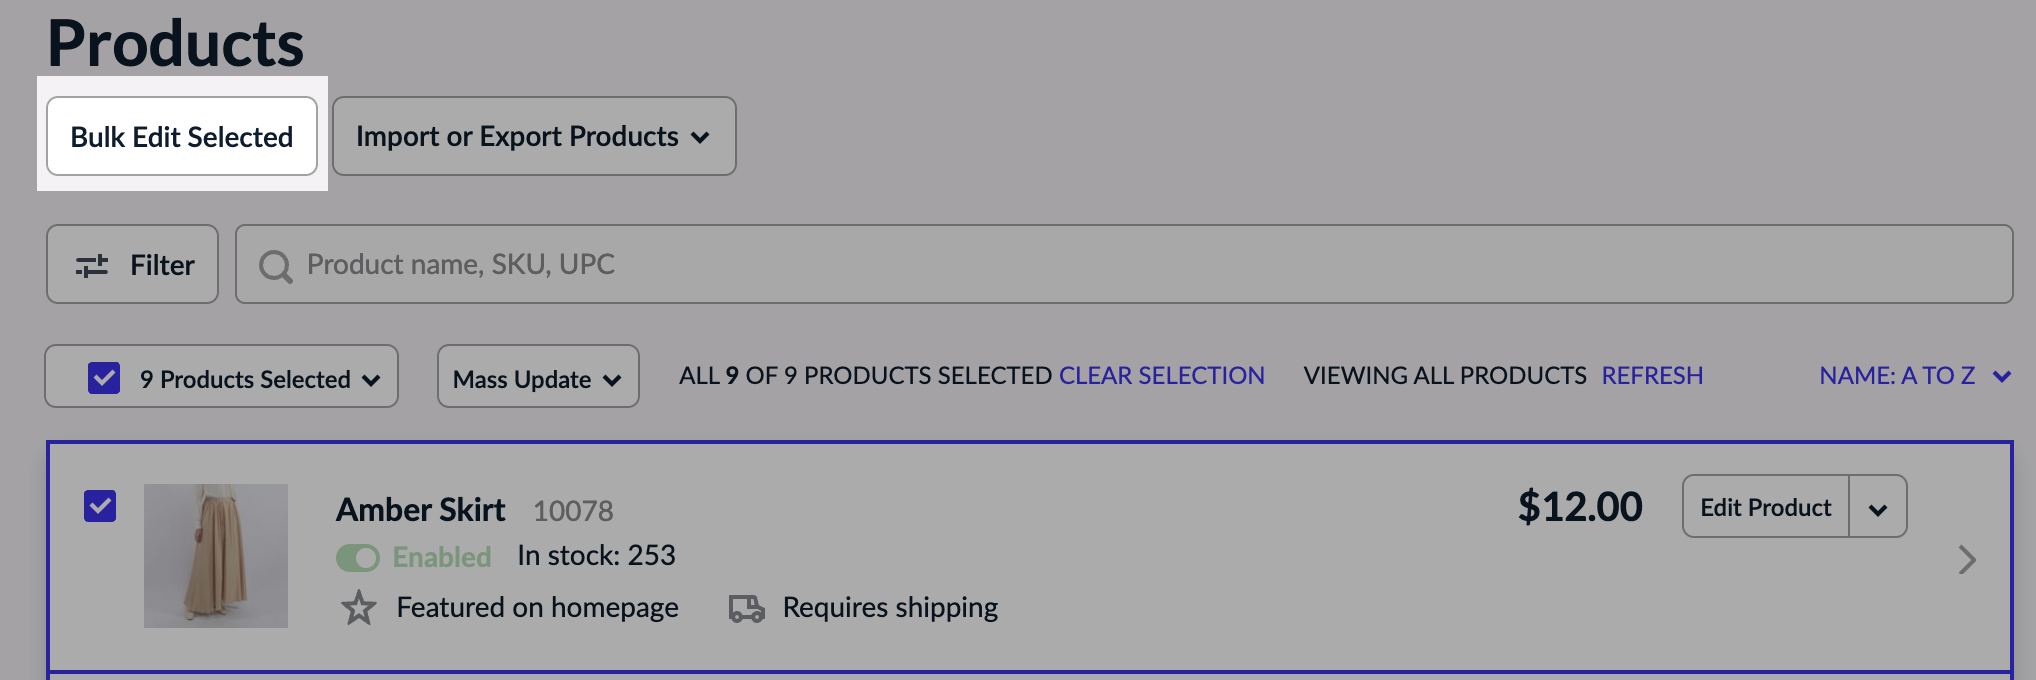Click the Bulk Edit Selected button
This screenshot has height=680, width=2036.
point(181,136)
